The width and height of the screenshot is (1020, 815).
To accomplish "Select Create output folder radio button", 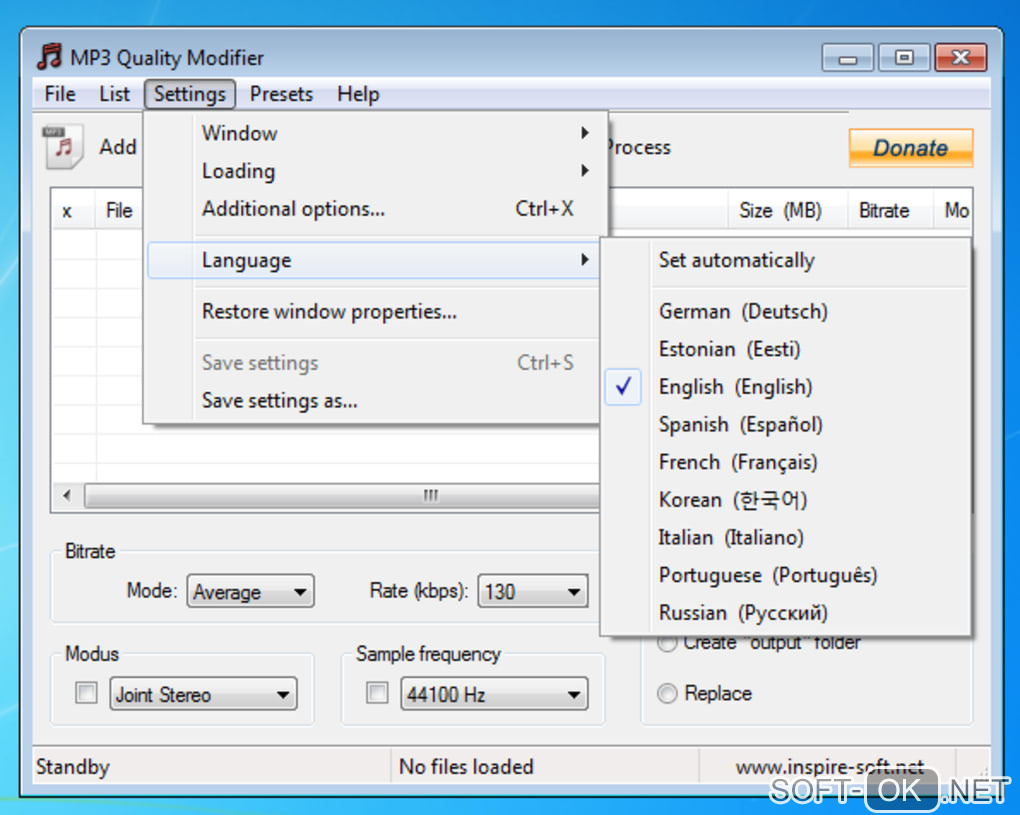I will click(x=667, y=643).
